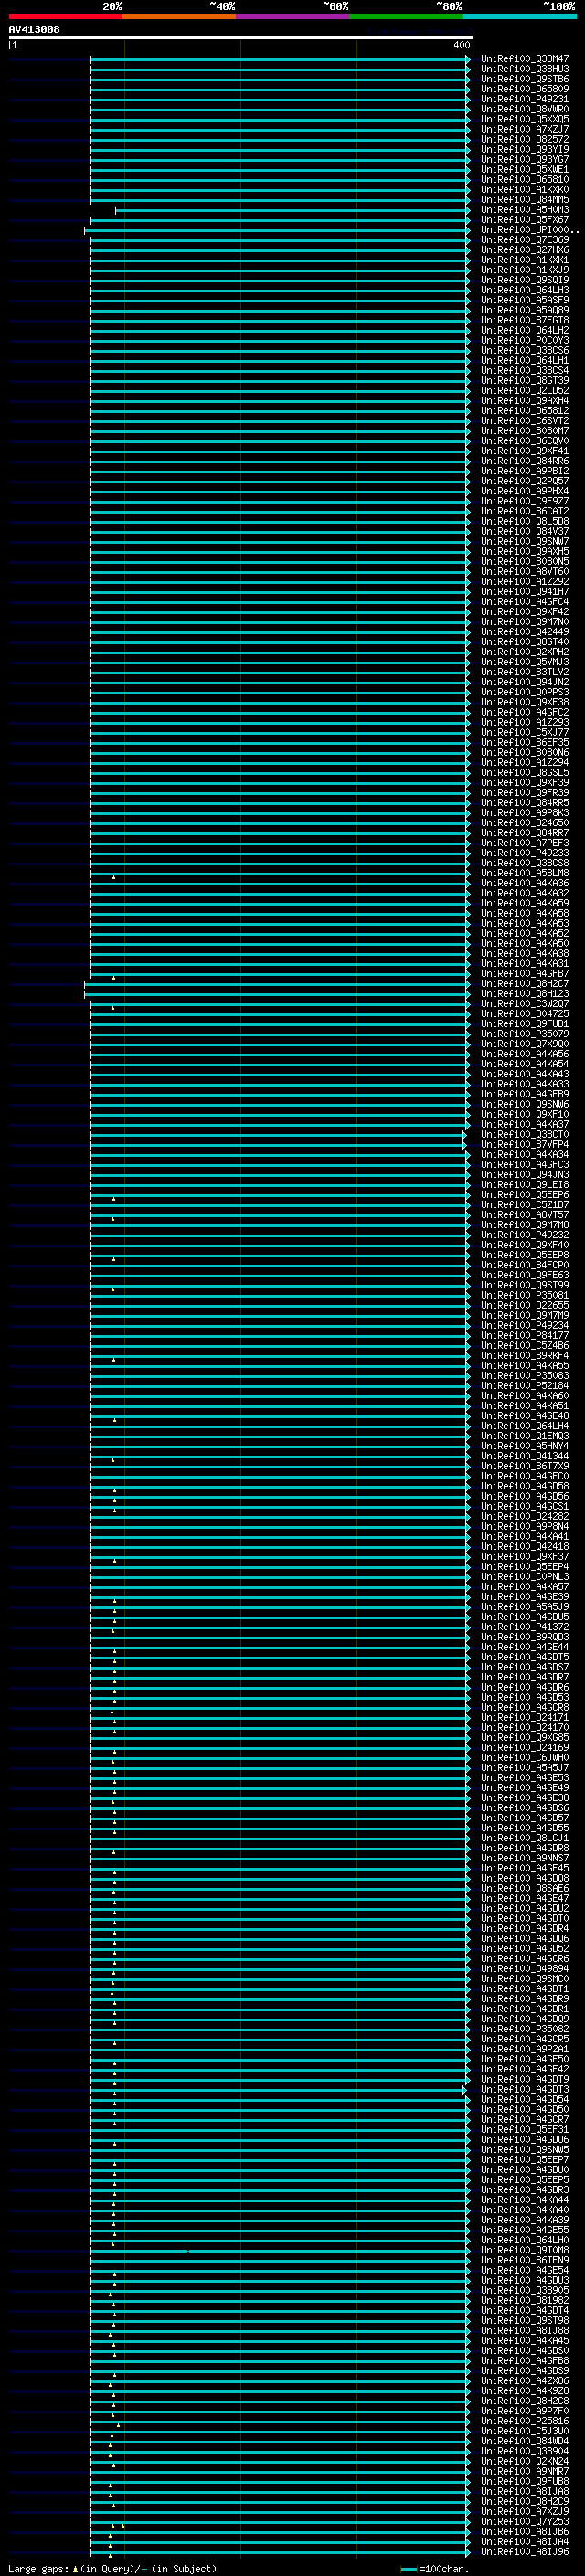Open hit UniRef100_Q9STB6

(x=525, y=79)
